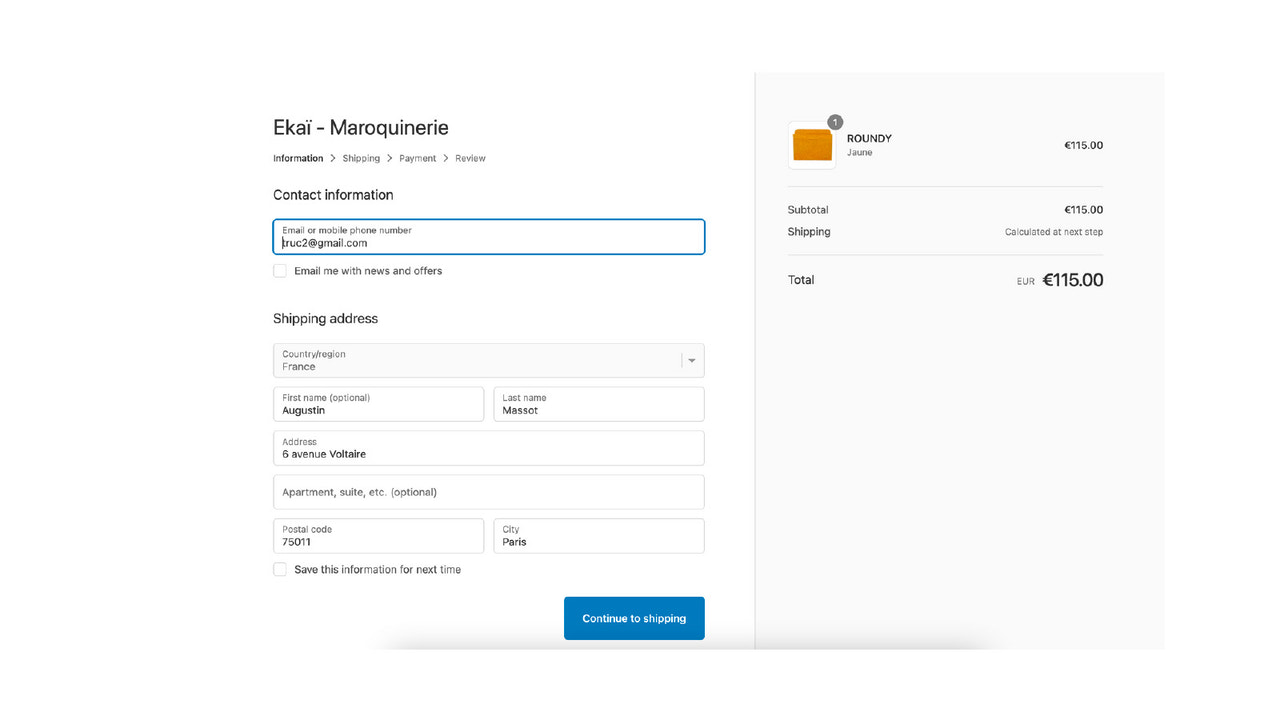The width and height of the screenshot is (1280, 720).
Task: Select the Review breadcrumb step
Action: click(470, 158)
